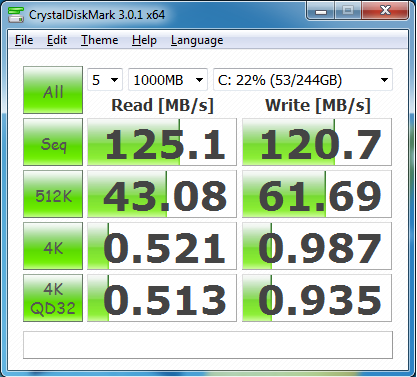This screenshot has height=377, width=417.
Task: Select the 4K QD32 write result 0.935
Action: click(317, 298)
